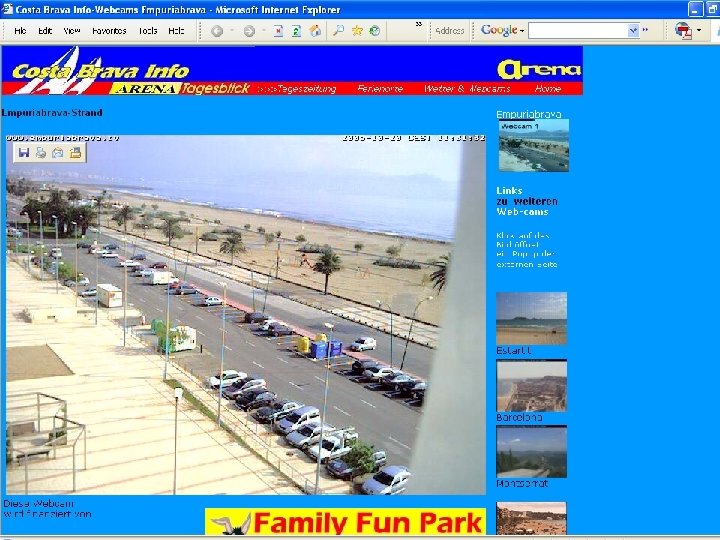
Task: Click the Family Fun Park banner
Action: [345, 522]
